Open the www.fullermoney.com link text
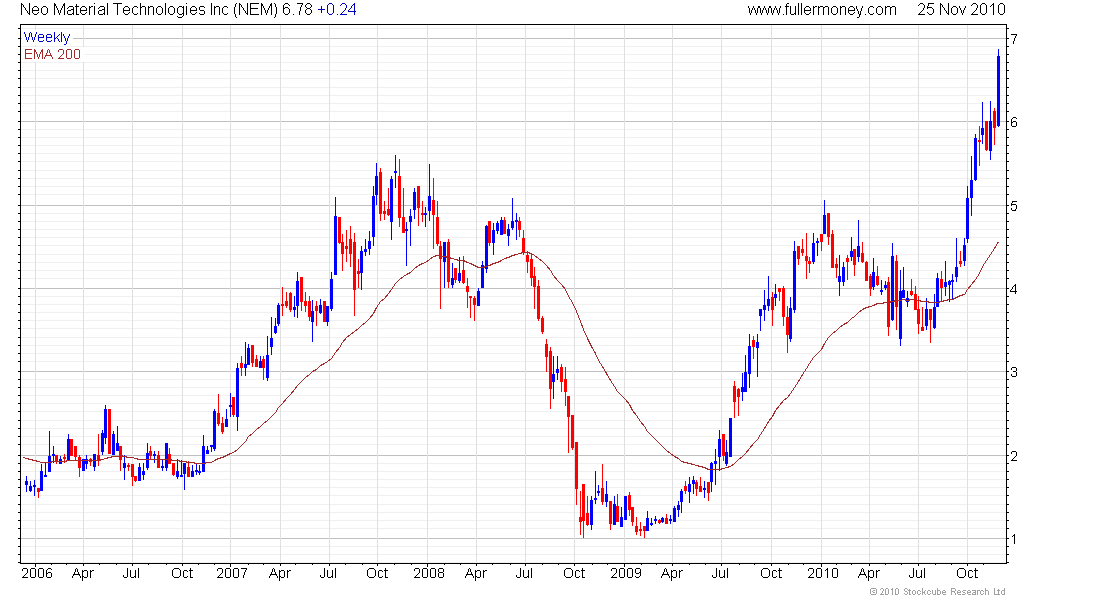Screen dimensions: 1100x600 click(x=821, y=10)
